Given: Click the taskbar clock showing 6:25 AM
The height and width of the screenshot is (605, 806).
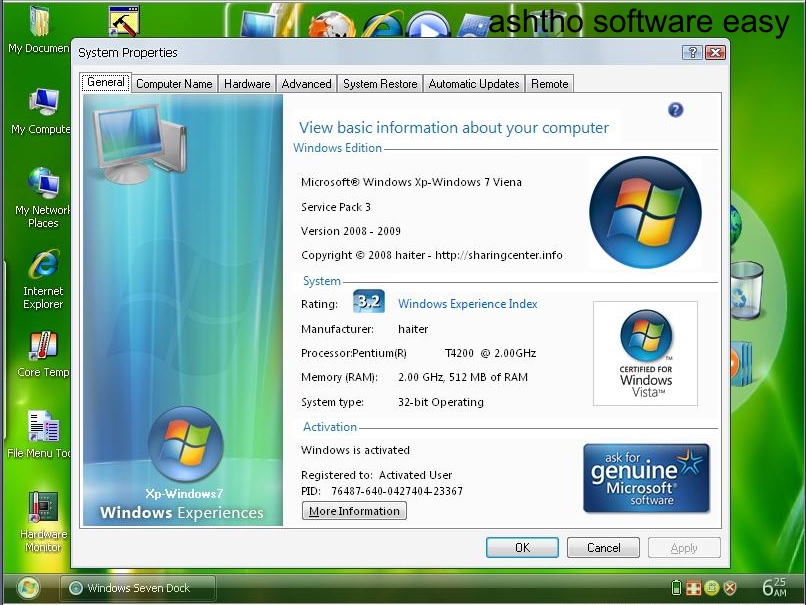Looking at the screenshot, I should [774, 586].
